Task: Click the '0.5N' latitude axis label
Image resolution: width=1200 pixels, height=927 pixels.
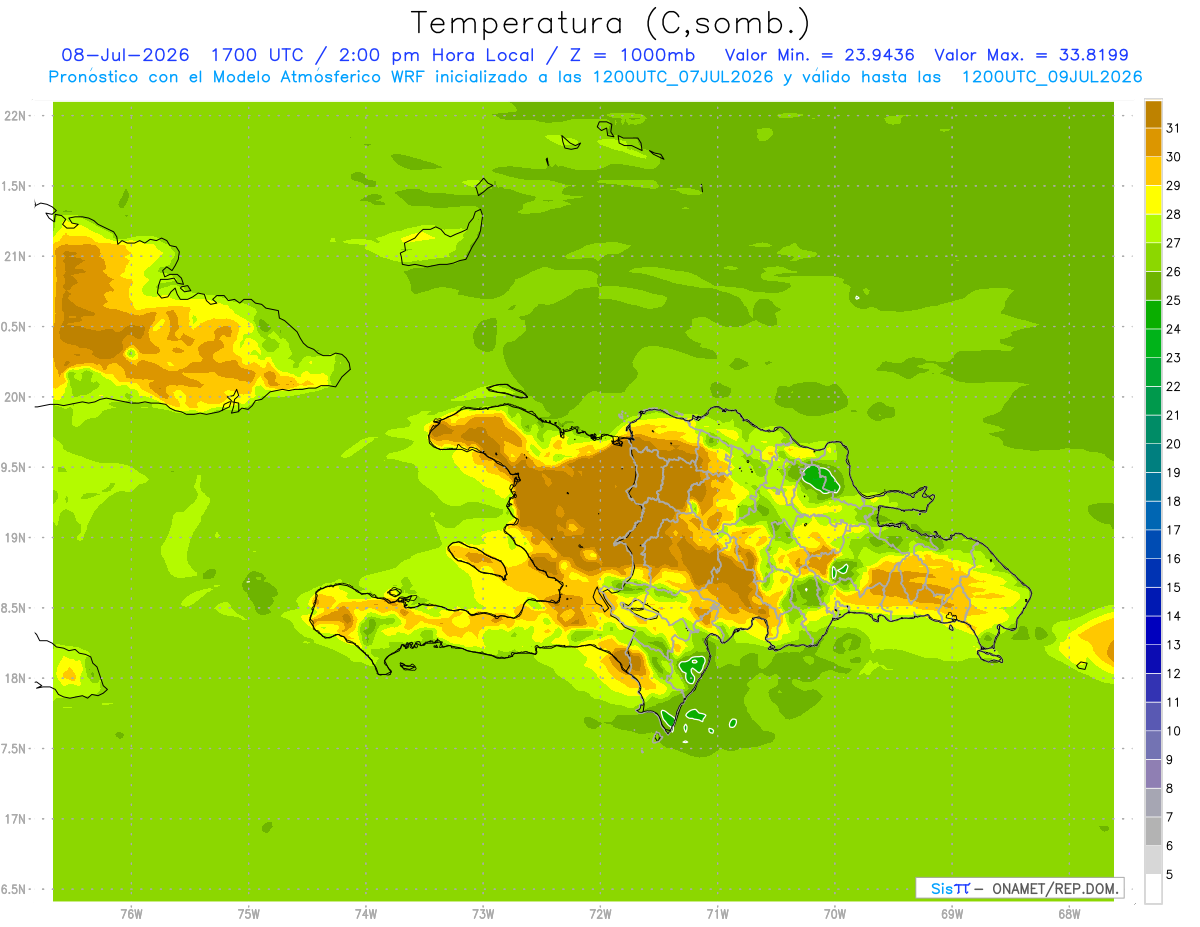Action: click(15, 327)
